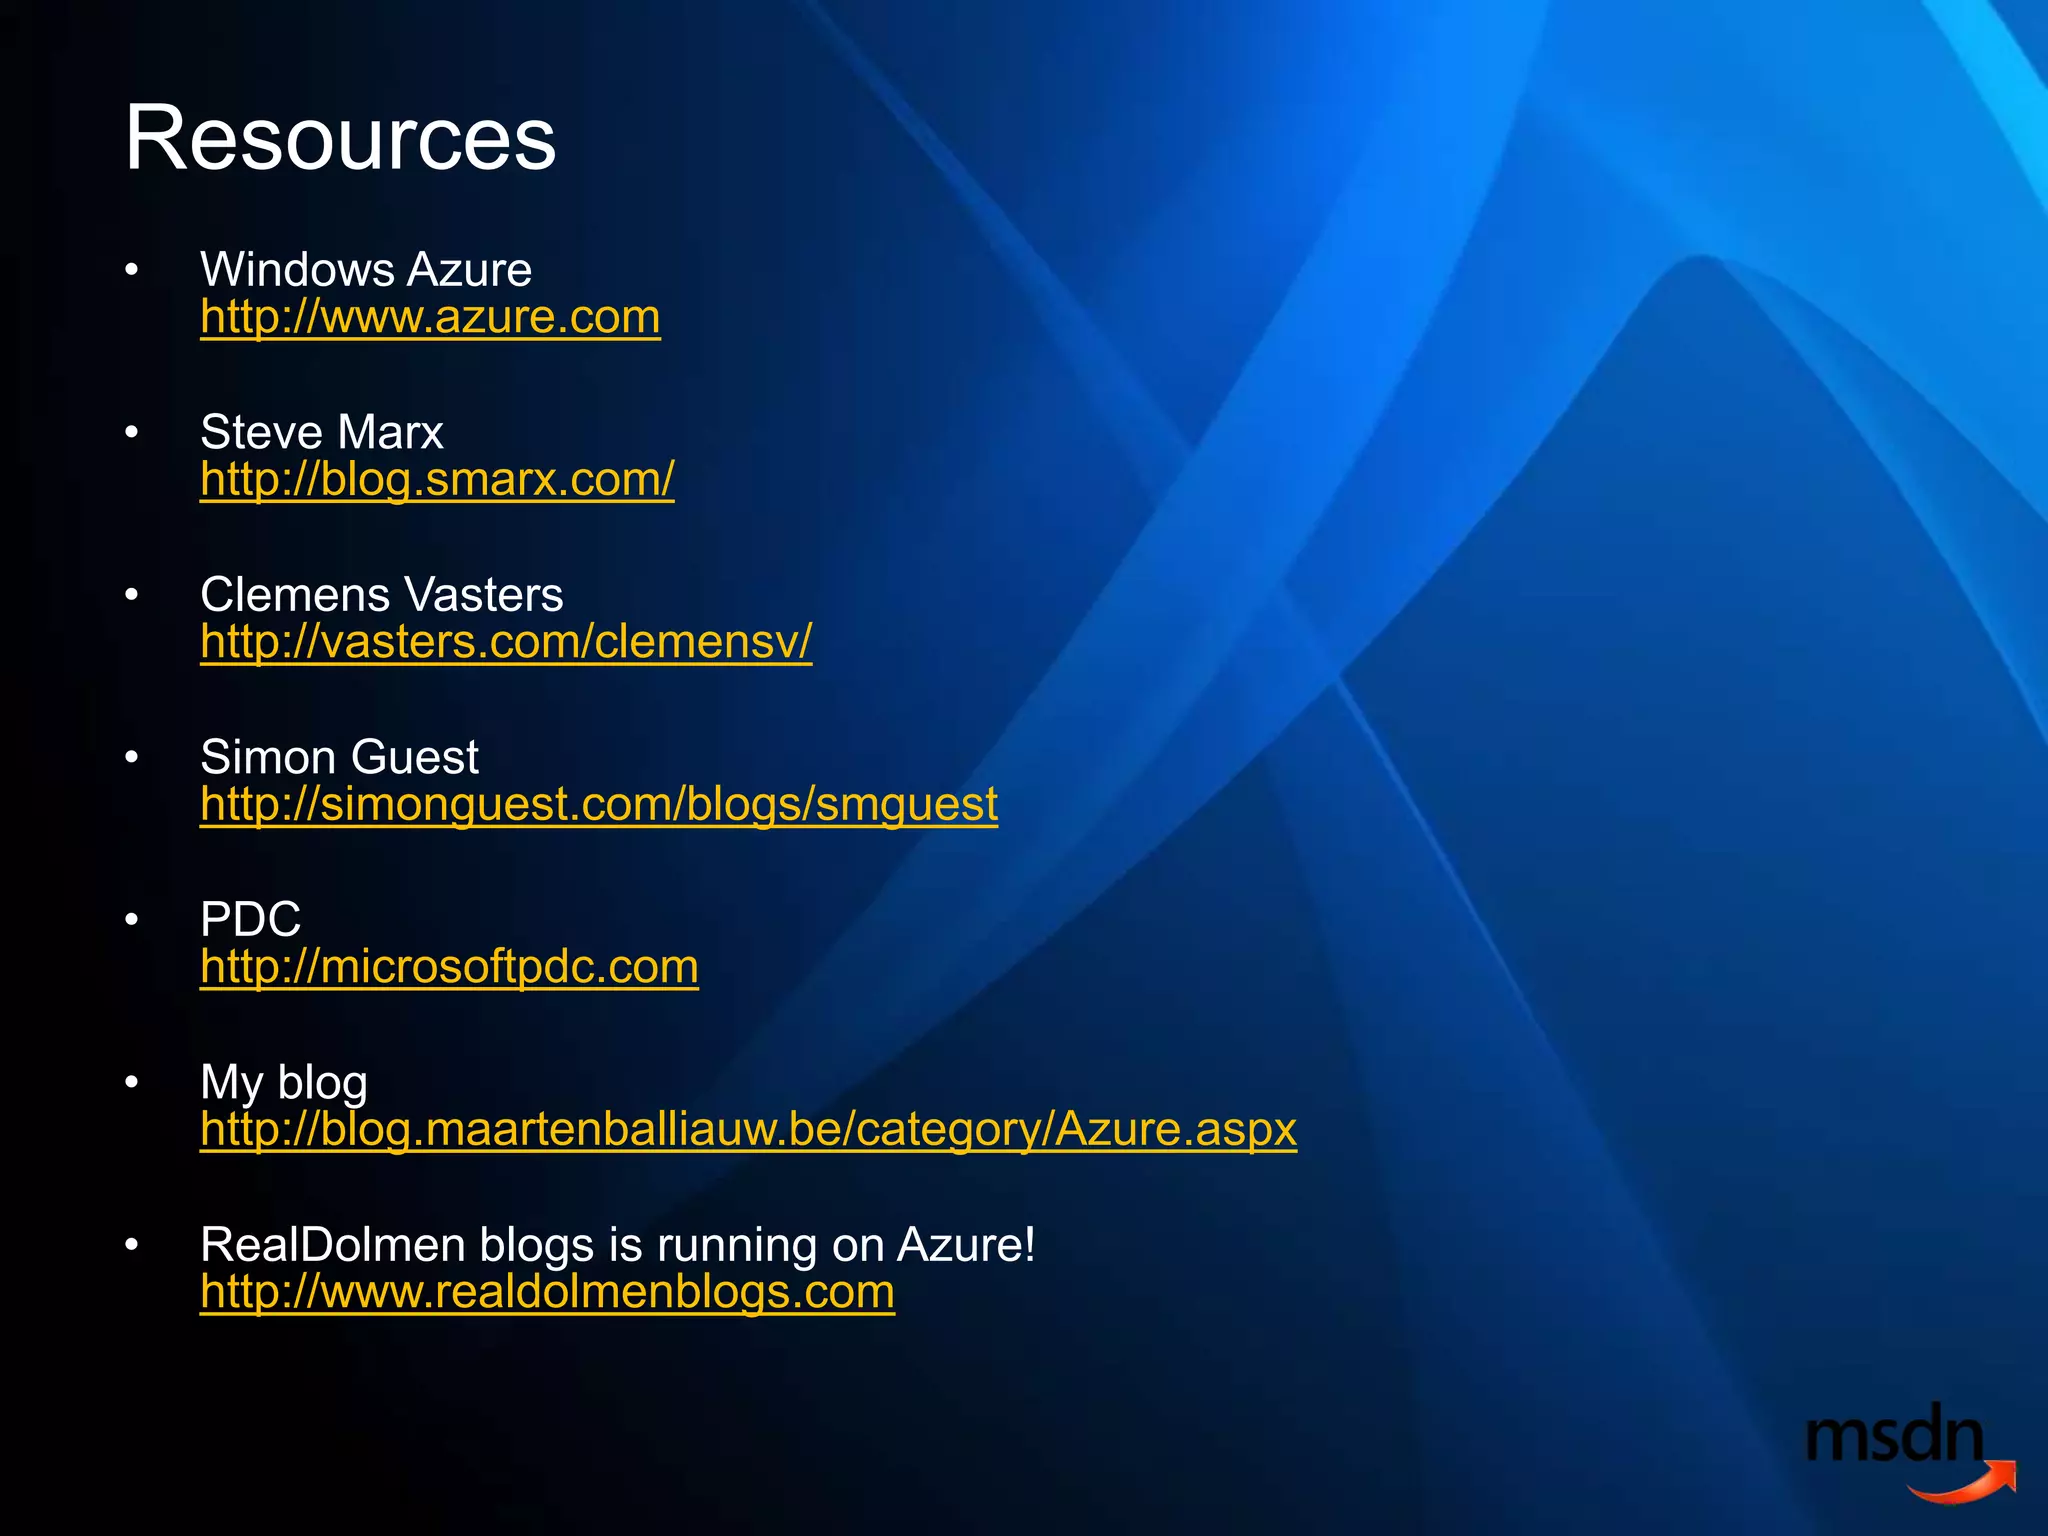Click 'RealDolmen blogs is running on Azure!' text
This screenshot has height=1536, width=2048.
pos(617,1246)
